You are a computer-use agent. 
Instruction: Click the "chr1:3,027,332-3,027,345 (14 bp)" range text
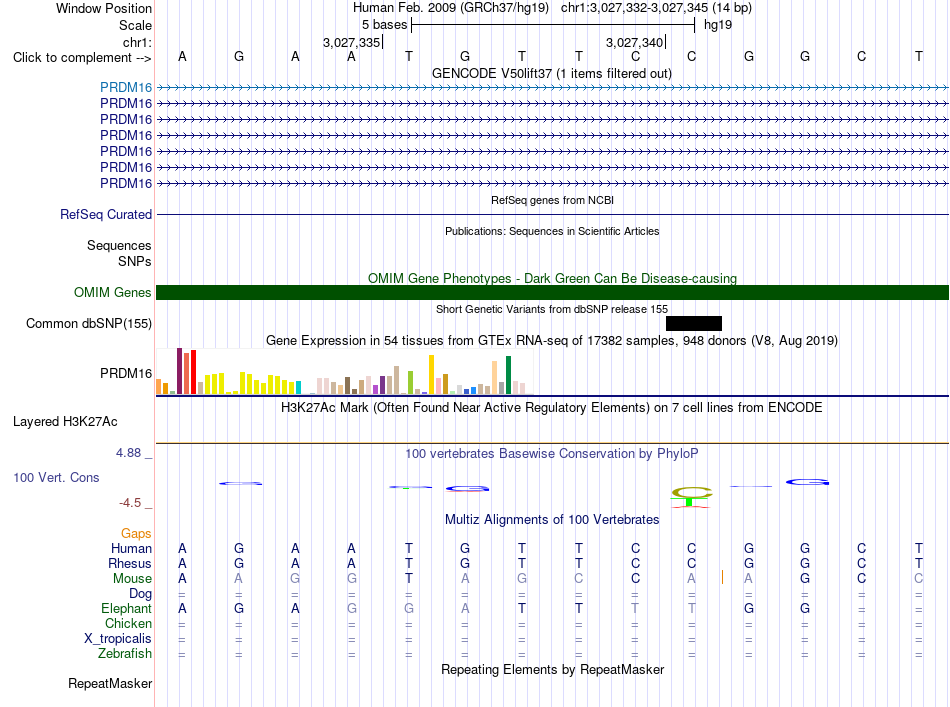pyautogui.click(x=656, y=8)
